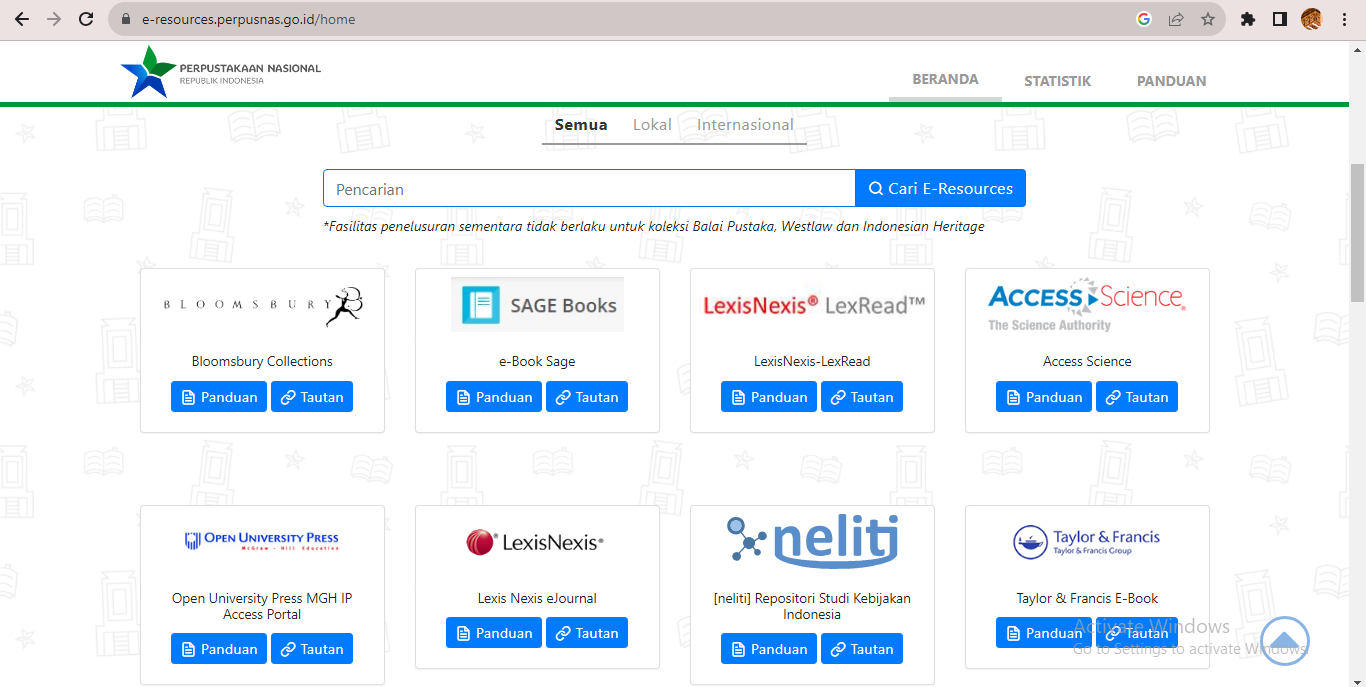Click the Taylor & Francis logo
The width and height of the screenshot is (1366, 687).
click(x=1087, y=541)
